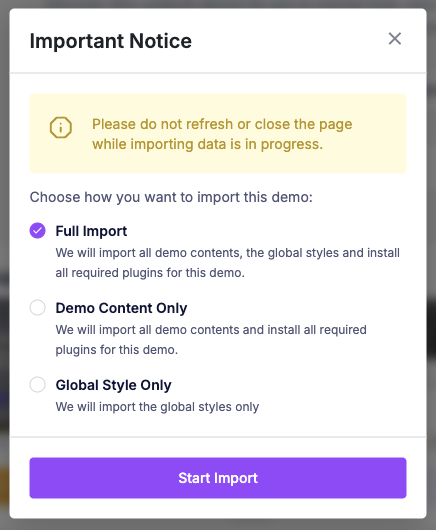Image resolution: width=436 pixels, height=530 pixels.
Task: Select the Demo Content Only radio button
Action: pyautogui.click(x=38, y=308)
